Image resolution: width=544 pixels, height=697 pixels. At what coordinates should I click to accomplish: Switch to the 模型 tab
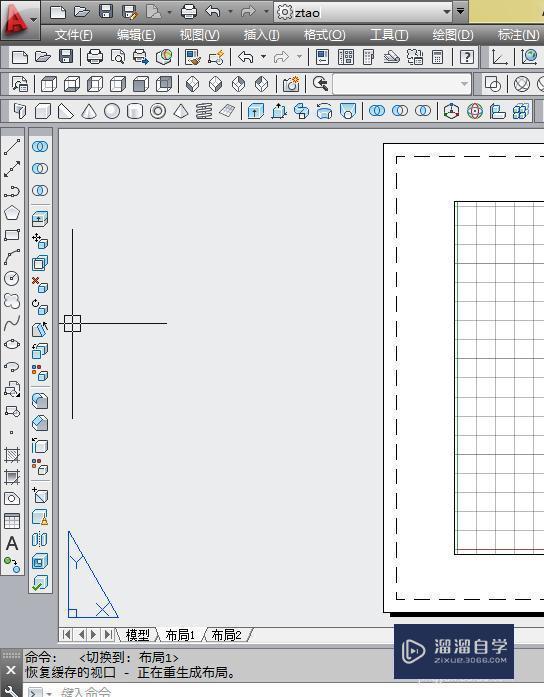click(137, 635)
